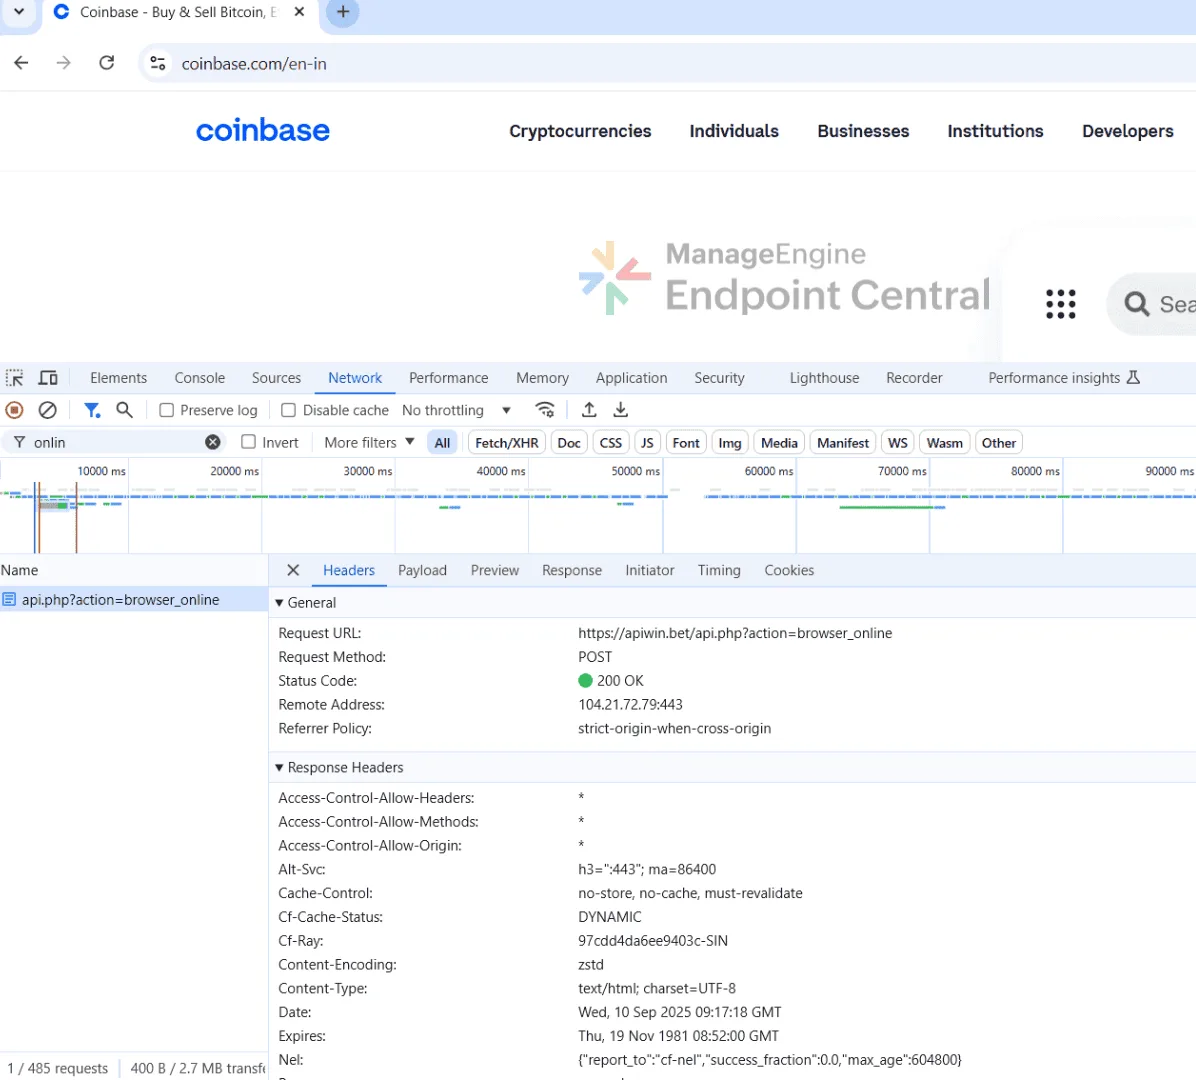Toggle the Other filter
This screenshot has height=1080, width=1196.
coord(998,443)
